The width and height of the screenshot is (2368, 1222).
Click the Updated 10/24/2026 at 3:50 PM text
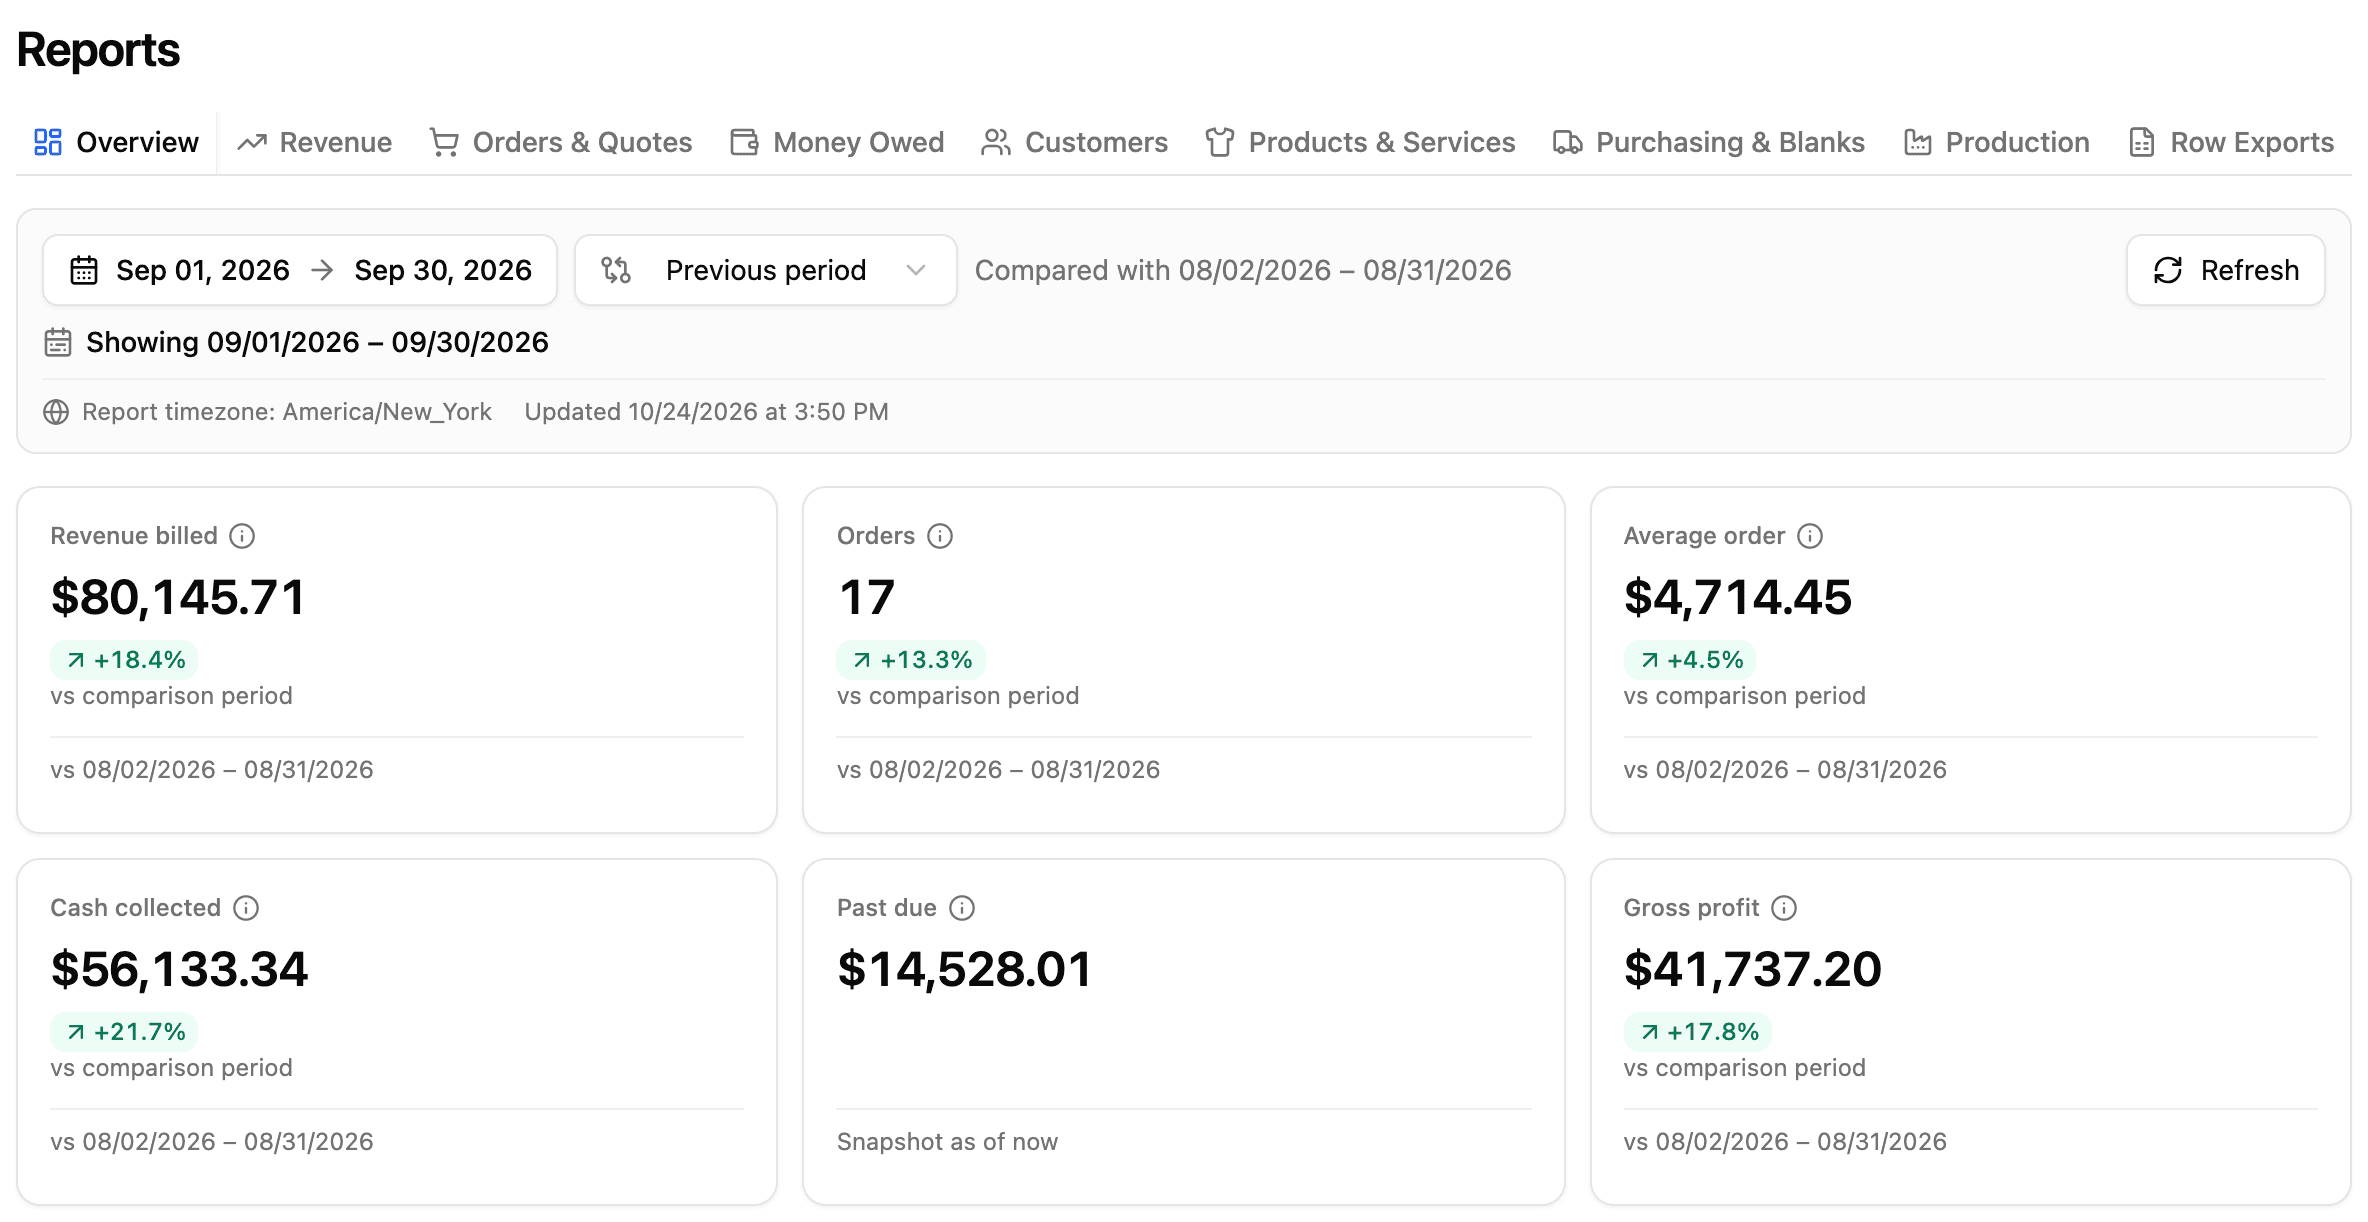706,412
